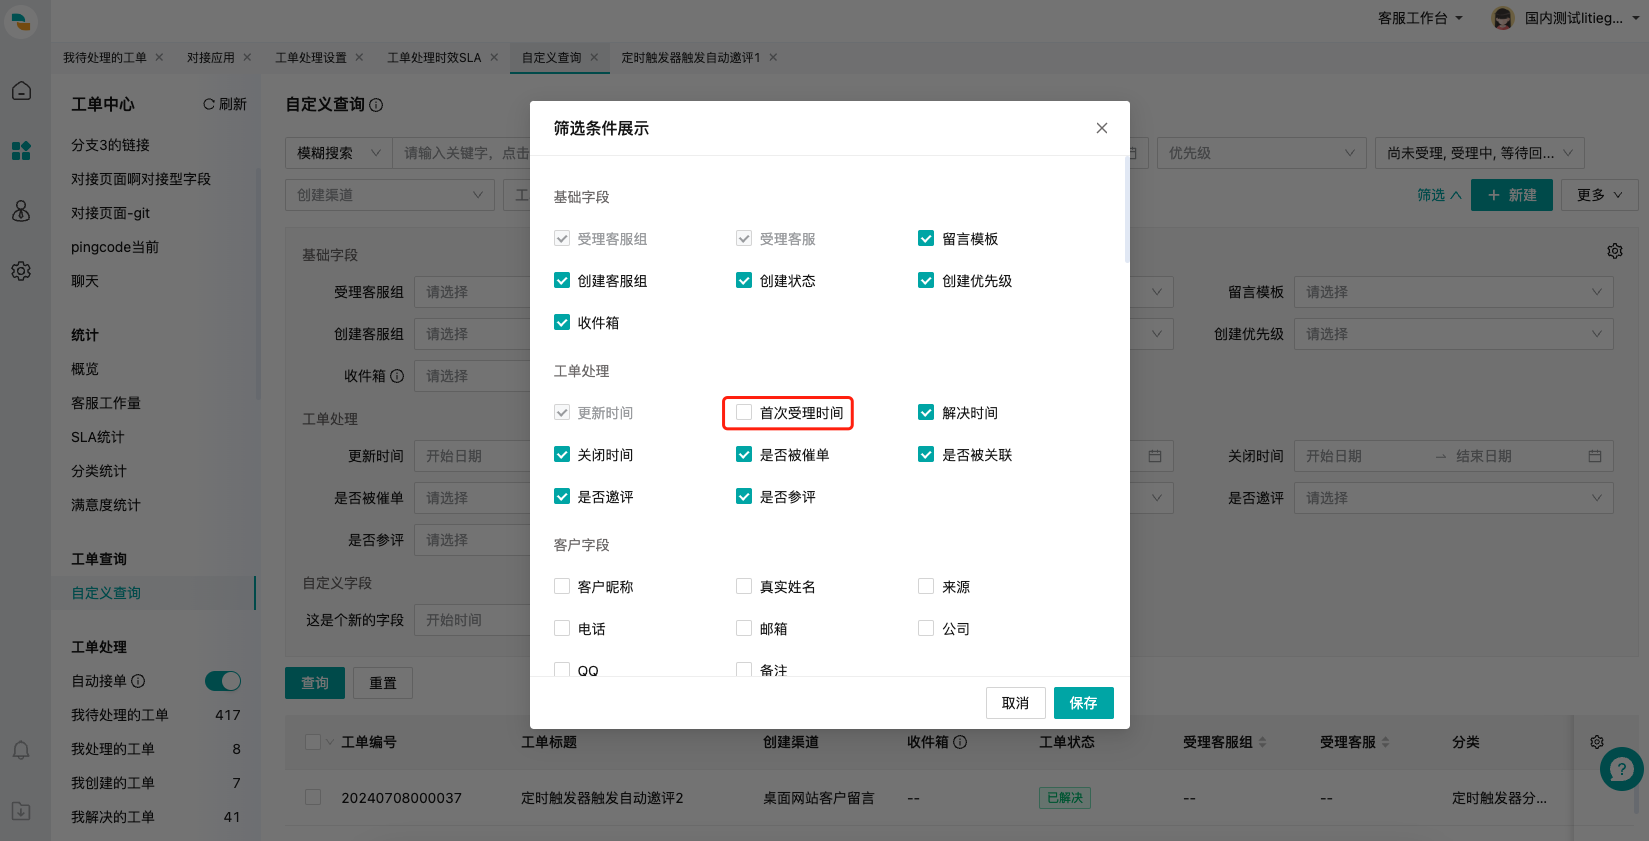The width and height of the screenshot is (1649, 841).
Task: Click info icon beside 自动接单
Action: (x=138, y=681)
